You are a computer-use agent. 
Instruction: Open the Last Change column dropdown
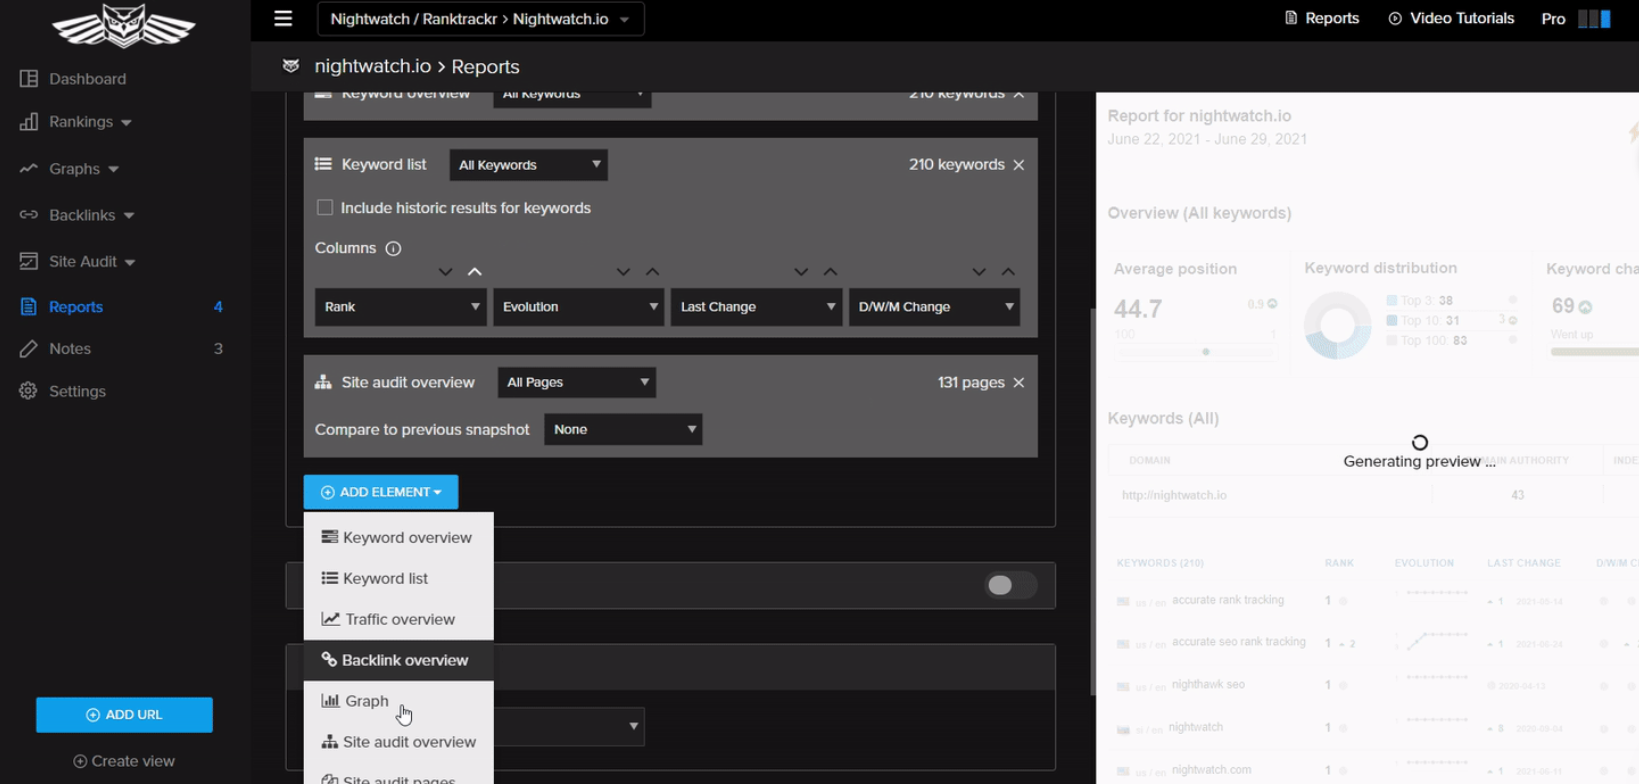756,307
